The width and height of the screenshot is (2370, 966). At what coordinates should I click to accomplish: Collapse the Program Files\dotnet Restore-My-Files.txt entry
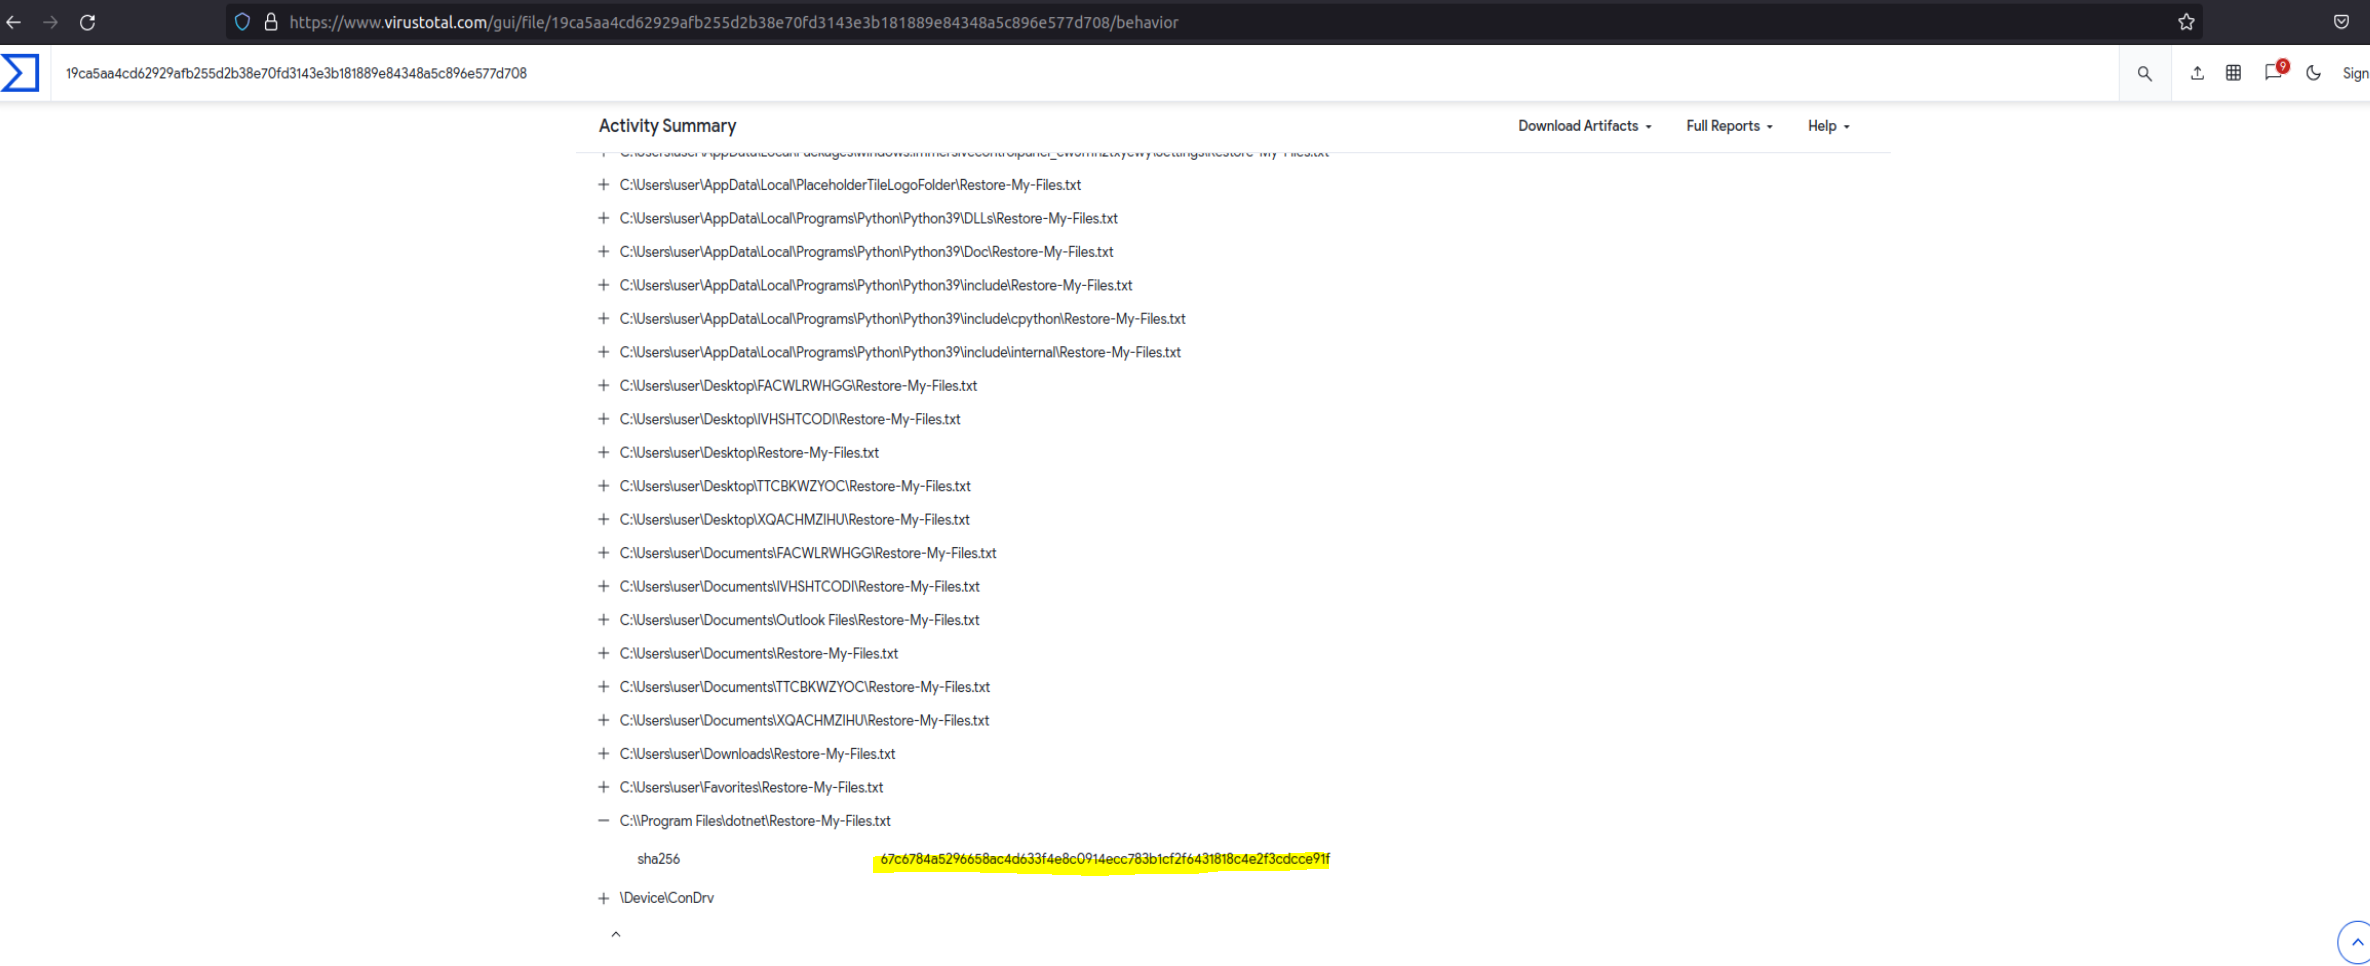pyautogui.click(x=603, y=821)
